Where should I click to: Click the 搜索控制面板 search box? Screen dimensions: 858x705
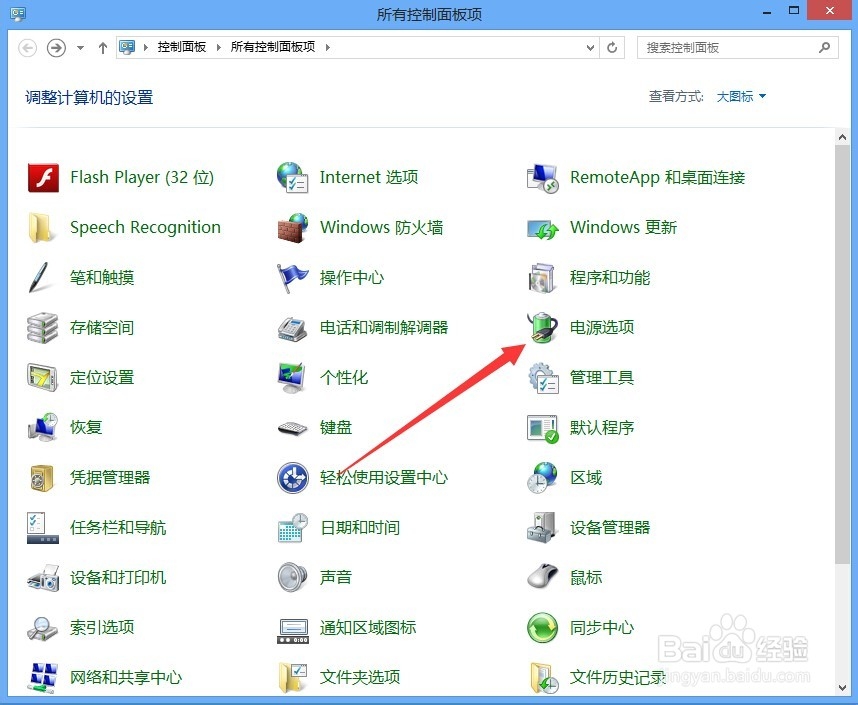pyautogui.click(x=738, y=48)
